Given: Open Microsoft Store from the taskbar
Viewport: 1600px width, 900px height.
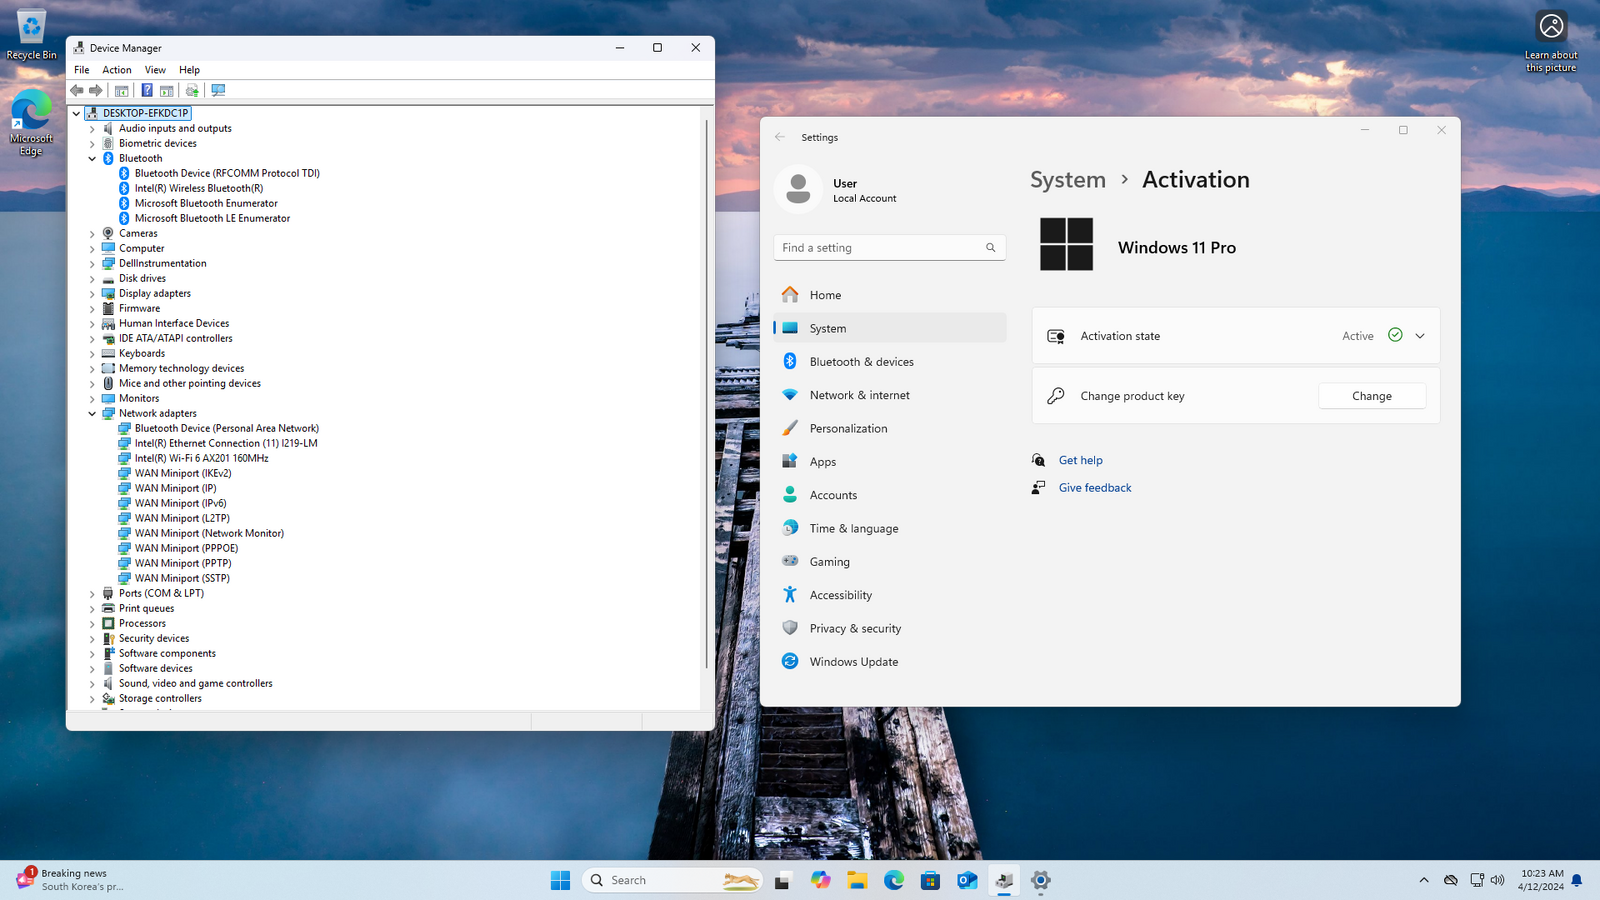Looking at the screenshot, I should [930, 880].
